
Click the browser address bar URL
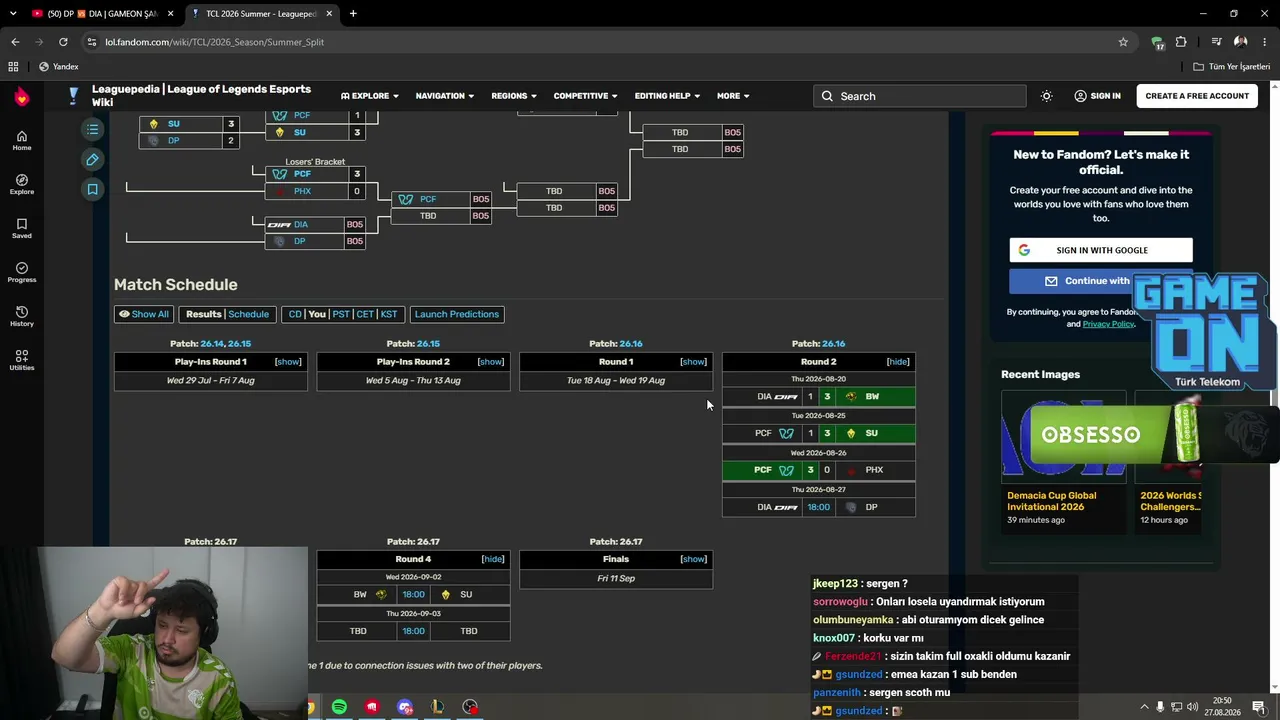click(215, 42)
